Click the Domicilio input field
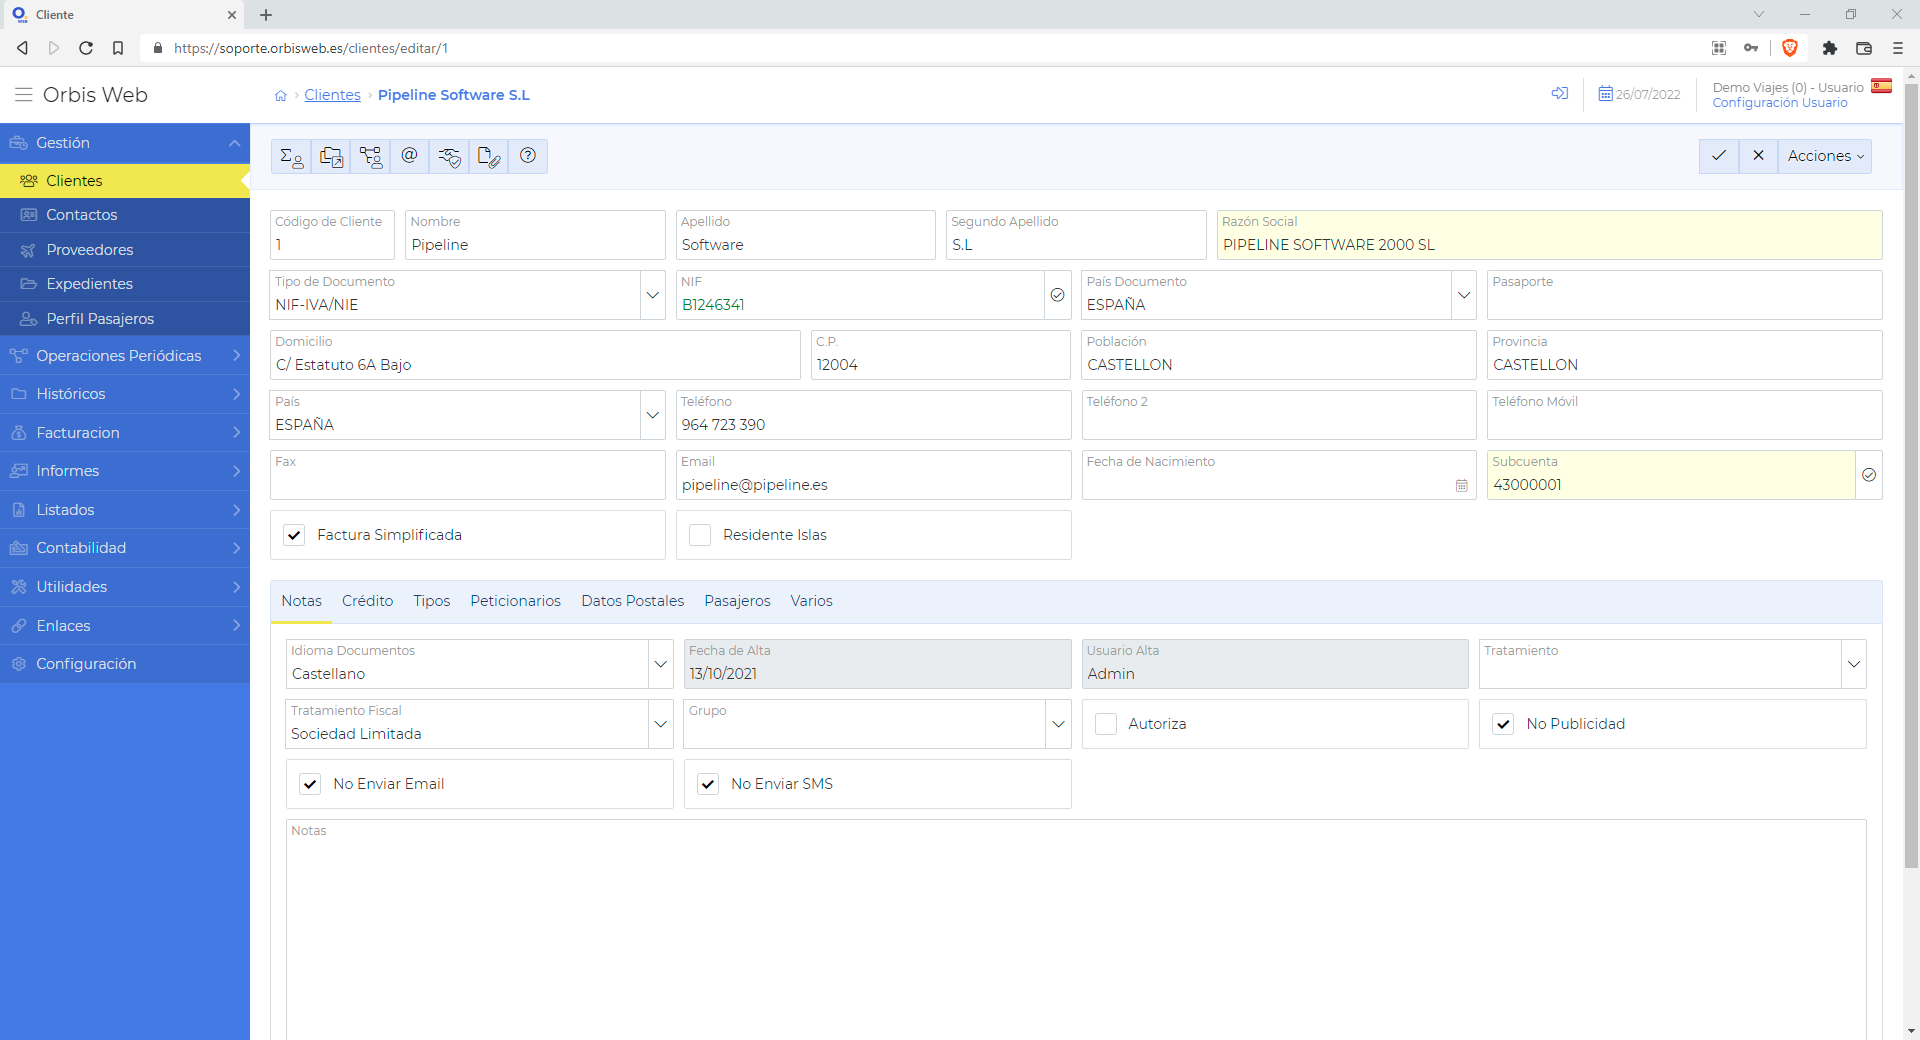This screenshot has height=1040, width=1920. (535, 355)
